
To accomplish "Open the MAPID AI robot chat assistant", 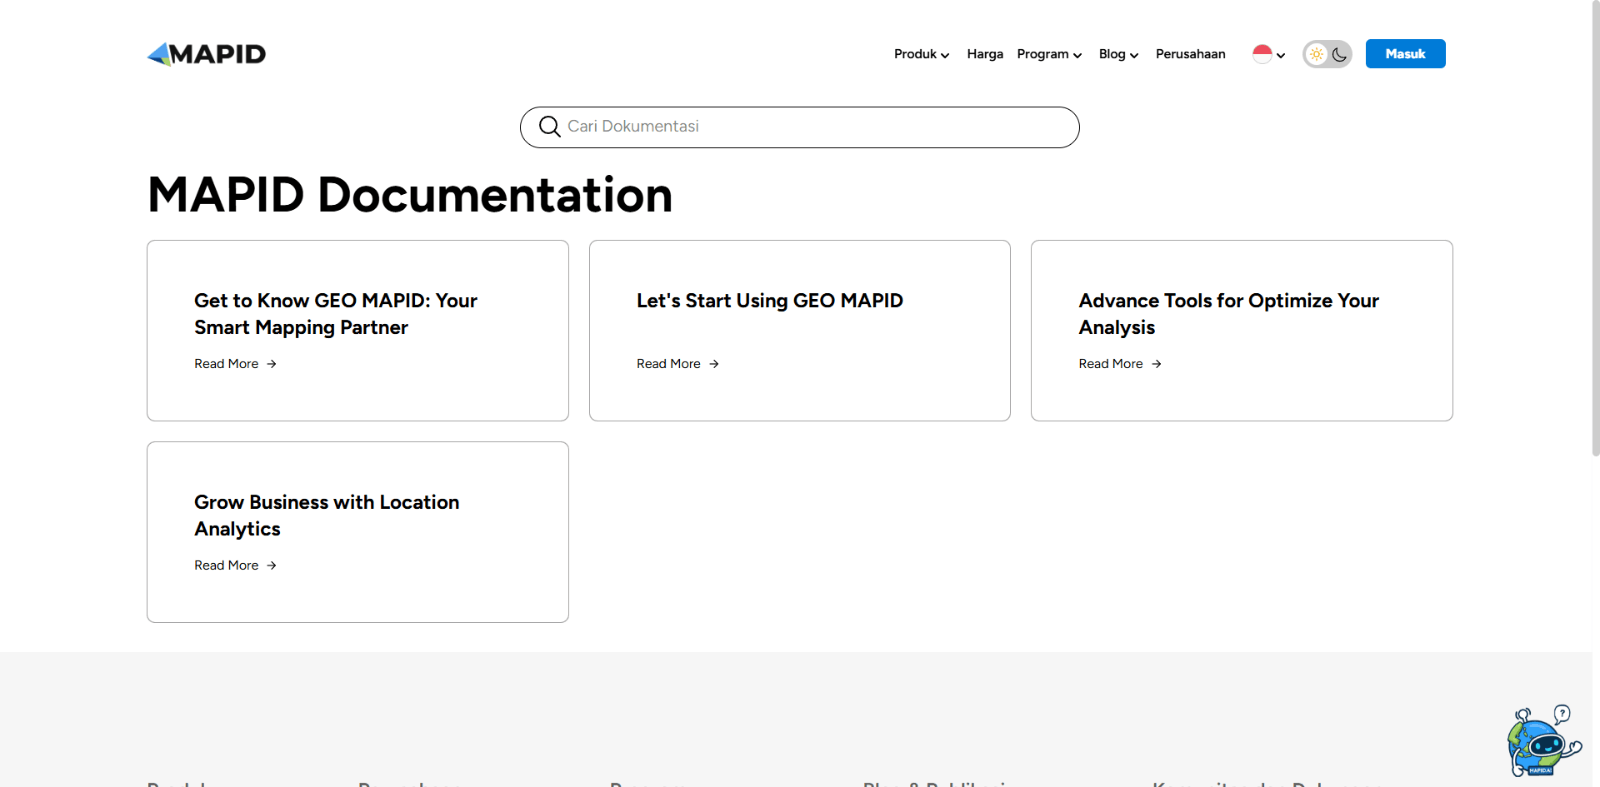I will coord(1541,741).
